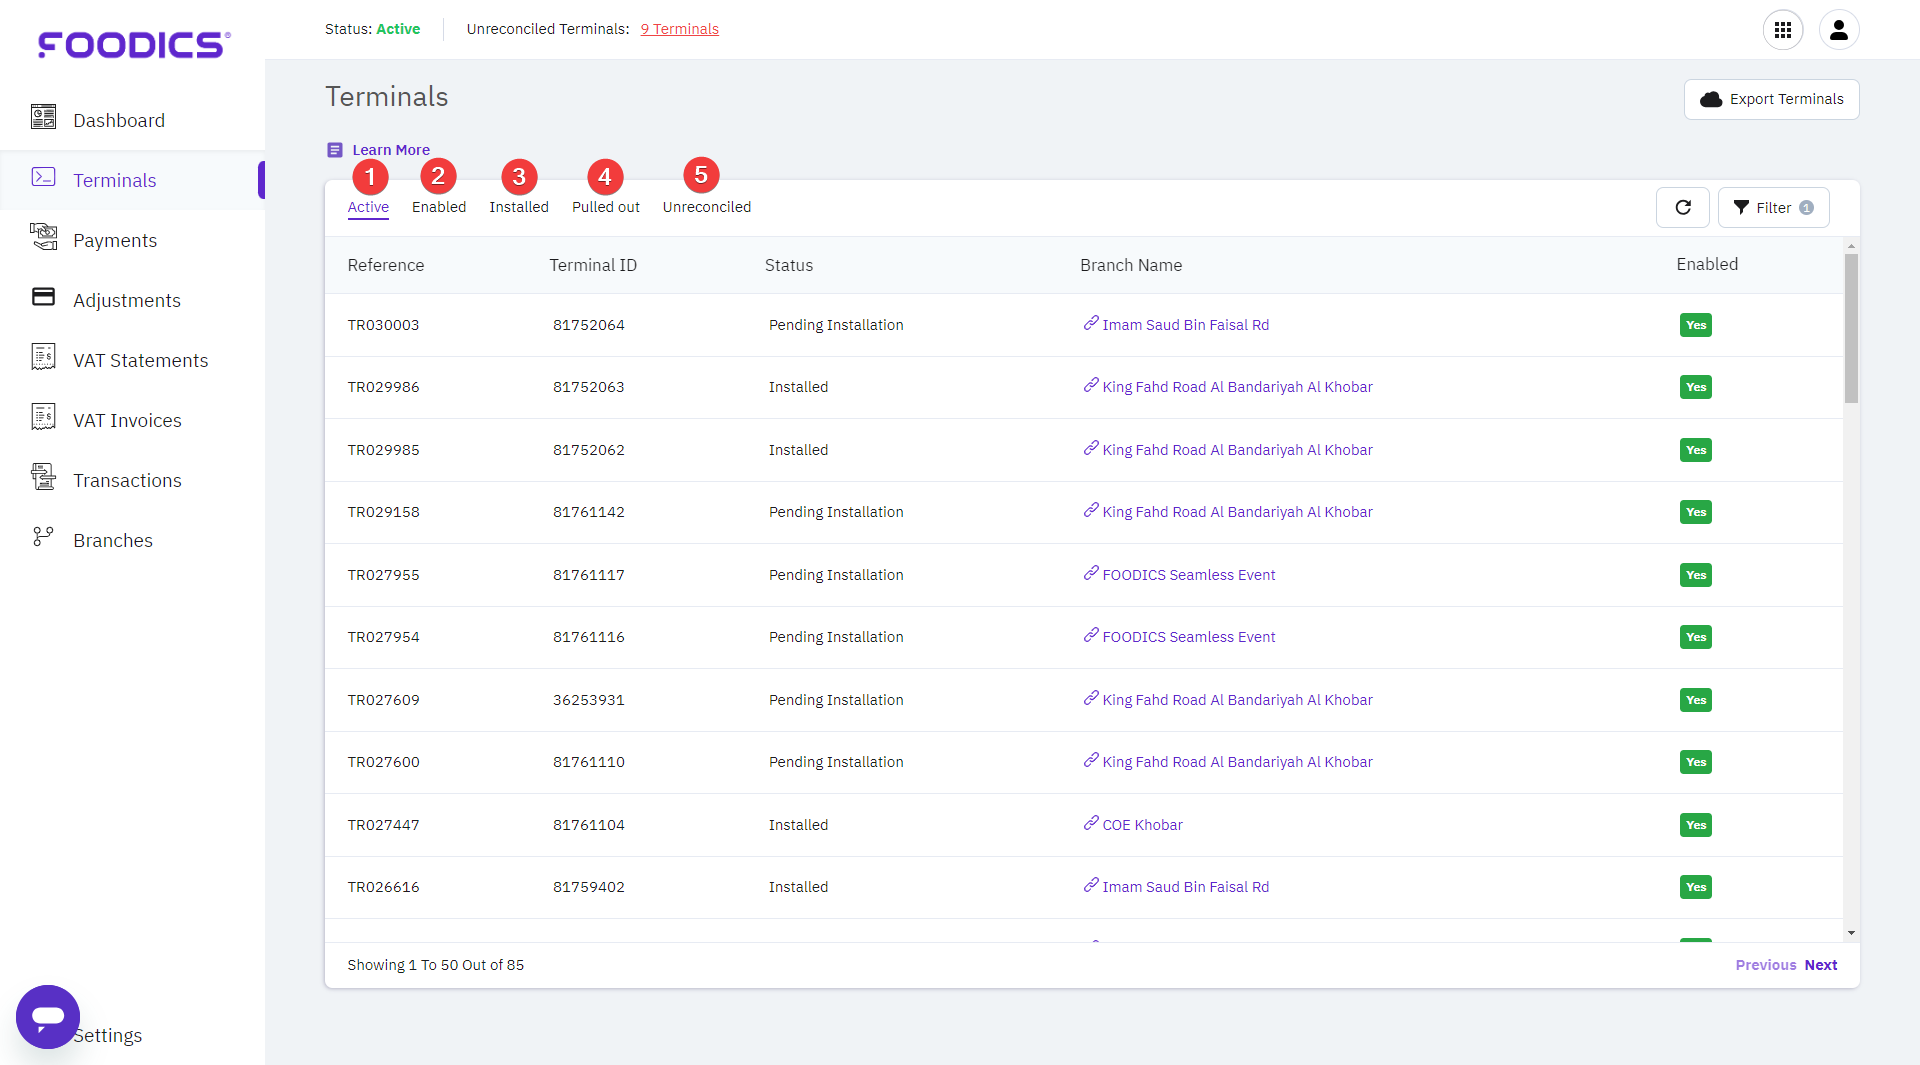Viewport: 1920px width, 1065px height.
Task: Open VAT Invoices page
Action: click(x=128, y=420)
